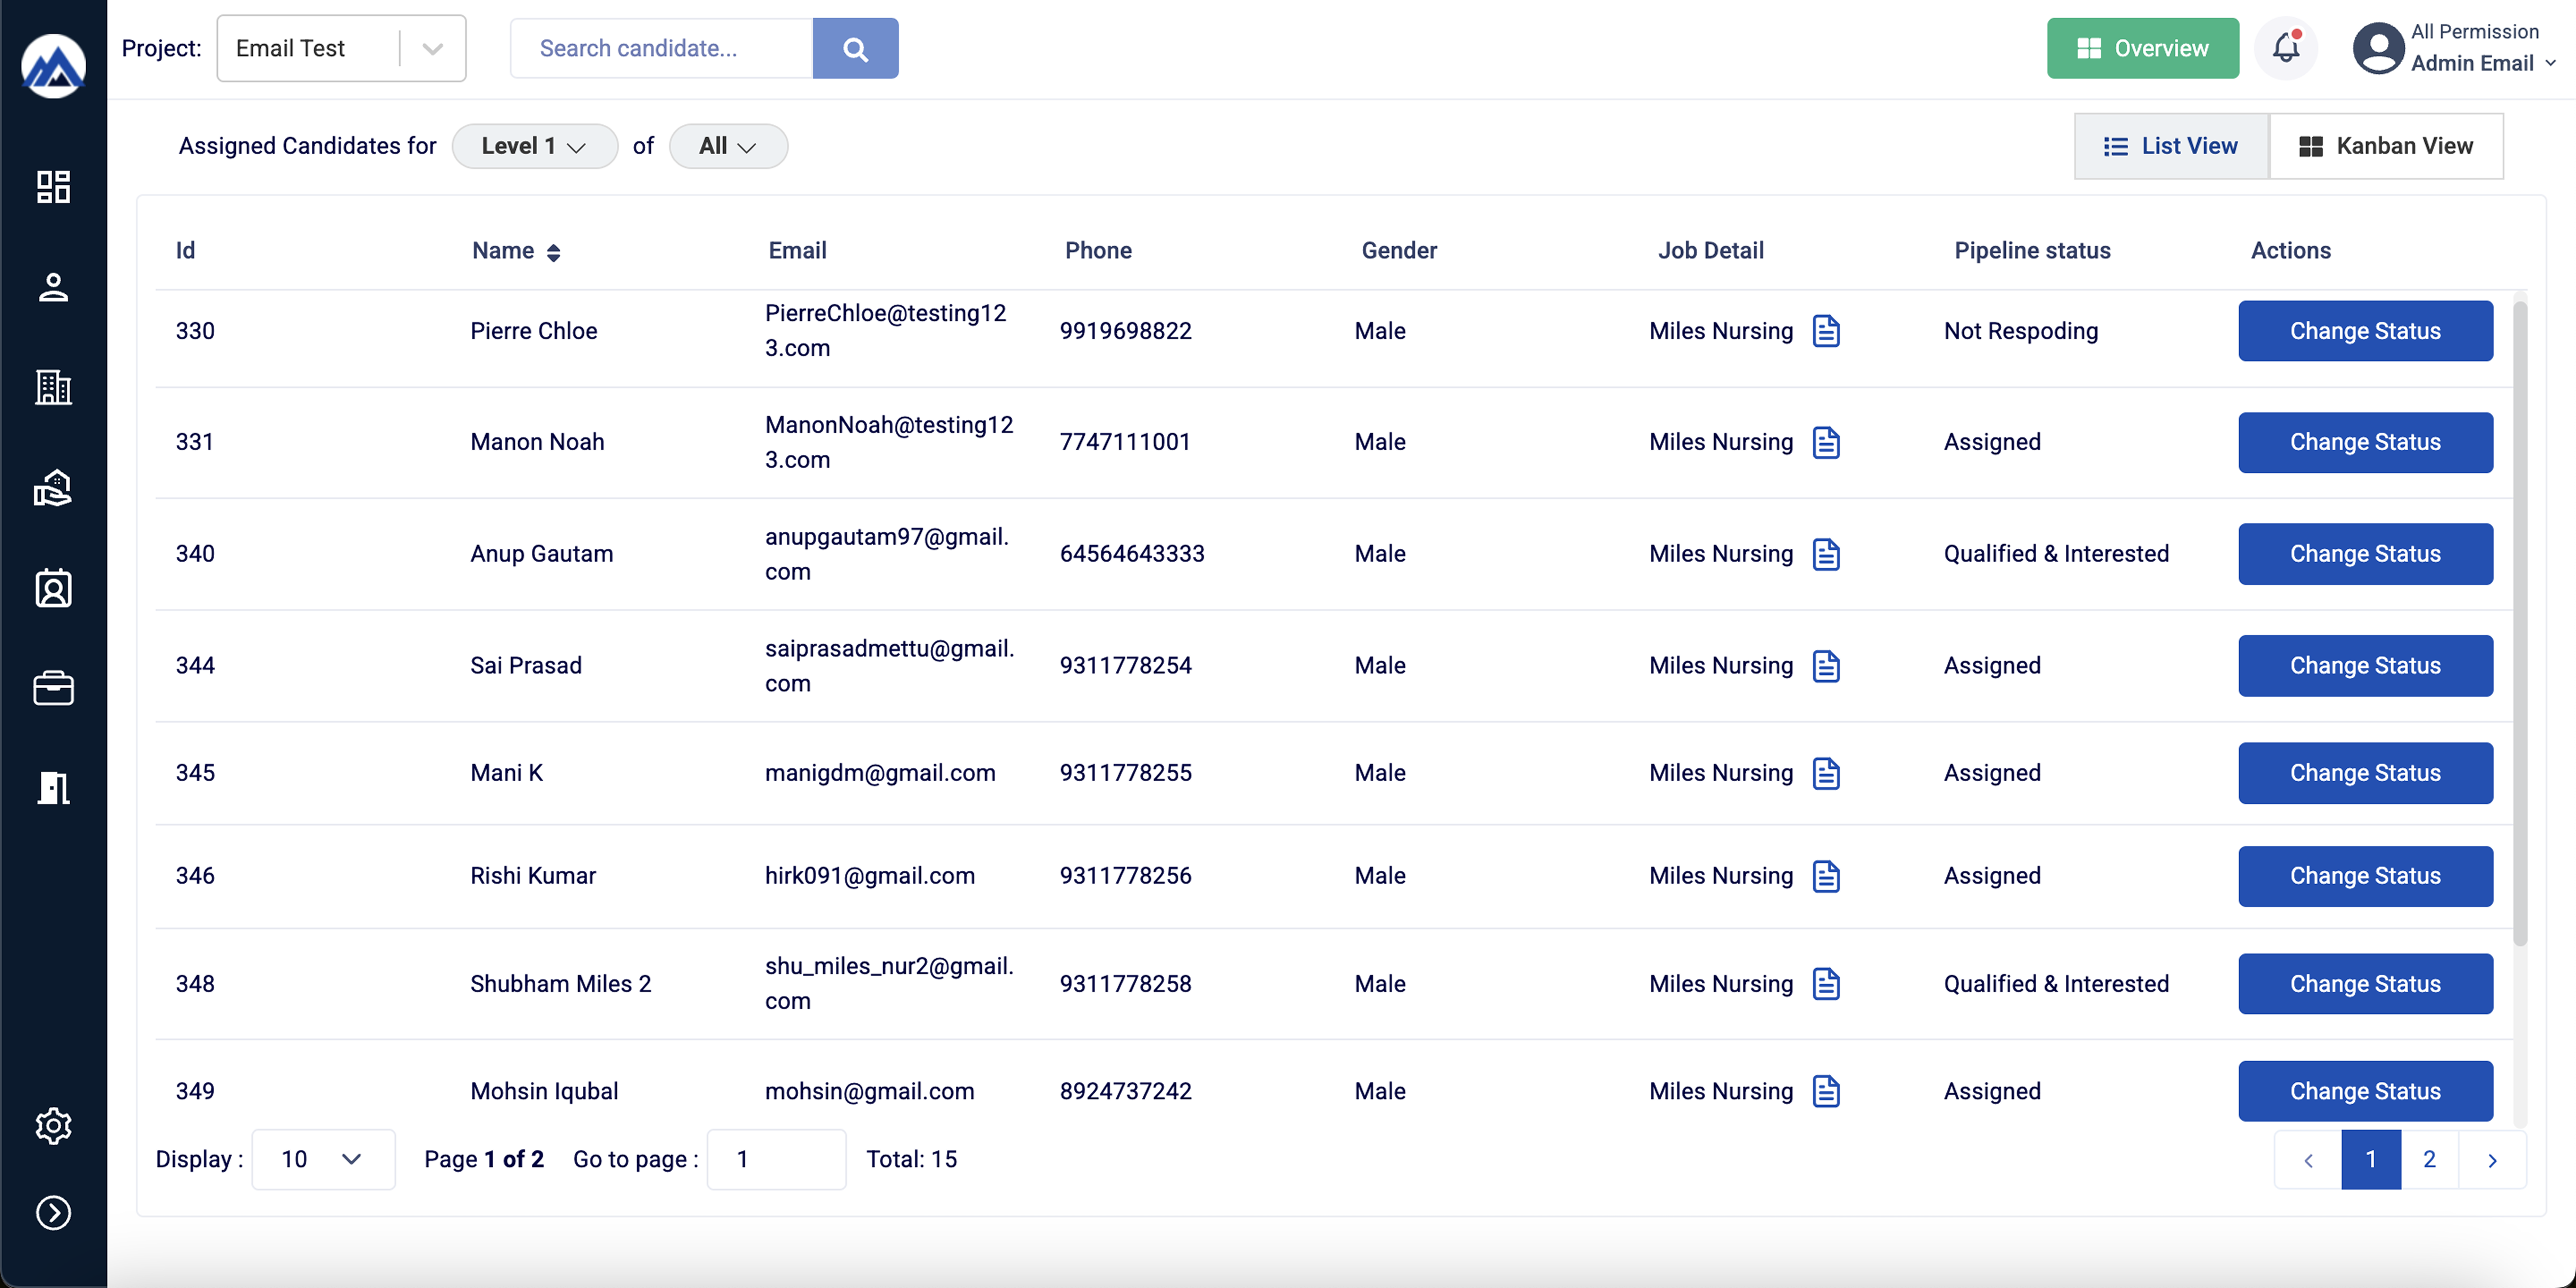This screenshot has width=2576, height=1288.
Task: Click the search magnifier button
Action: (x=855, y=48)
